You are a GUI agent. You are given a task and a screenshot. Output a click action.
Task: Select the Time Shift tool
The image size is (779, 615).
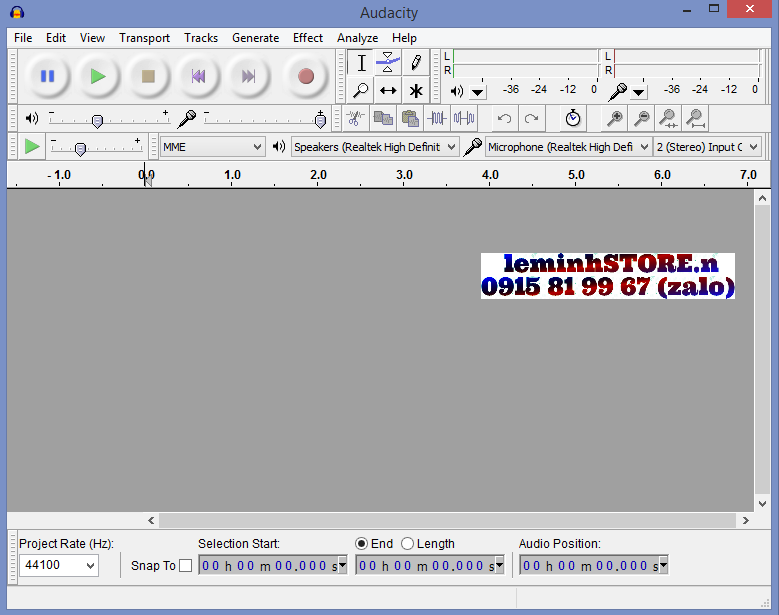388,90
